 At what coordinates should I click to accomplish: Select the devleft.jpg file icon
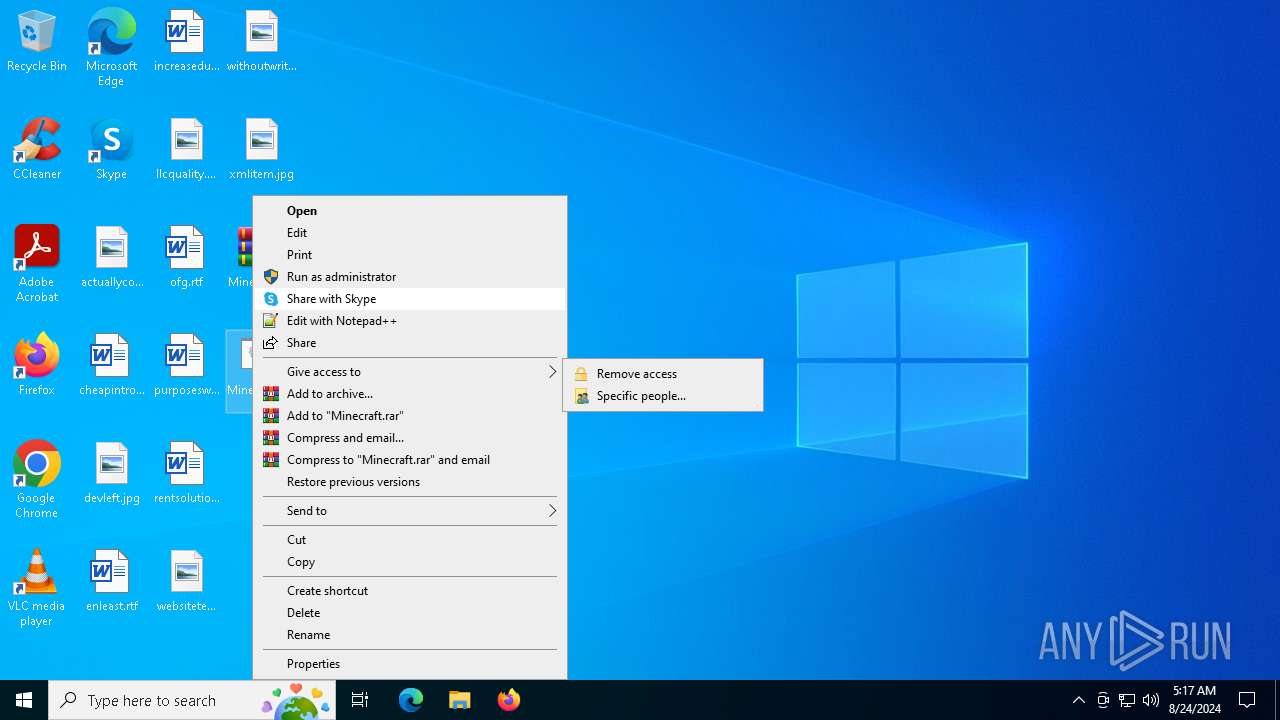click(111, 474)
